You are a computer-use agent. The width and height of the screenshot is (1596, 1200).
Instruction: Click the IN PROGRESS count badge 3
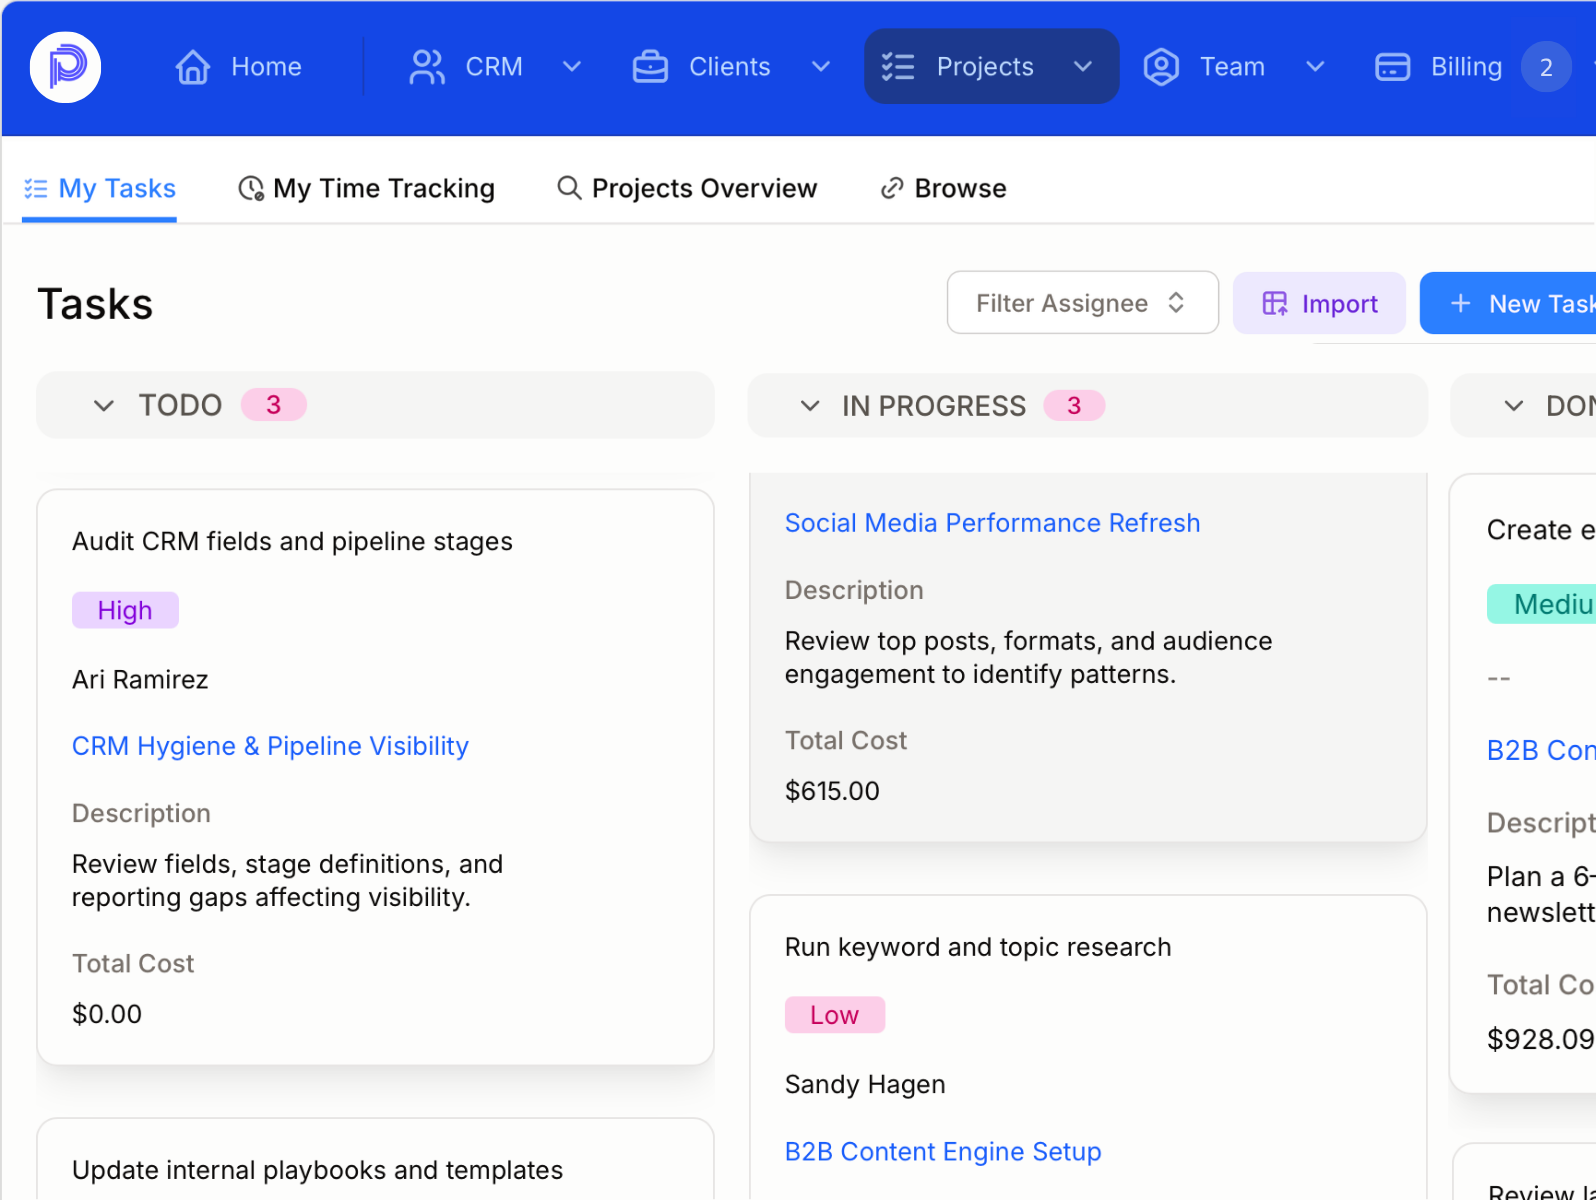1074,405
